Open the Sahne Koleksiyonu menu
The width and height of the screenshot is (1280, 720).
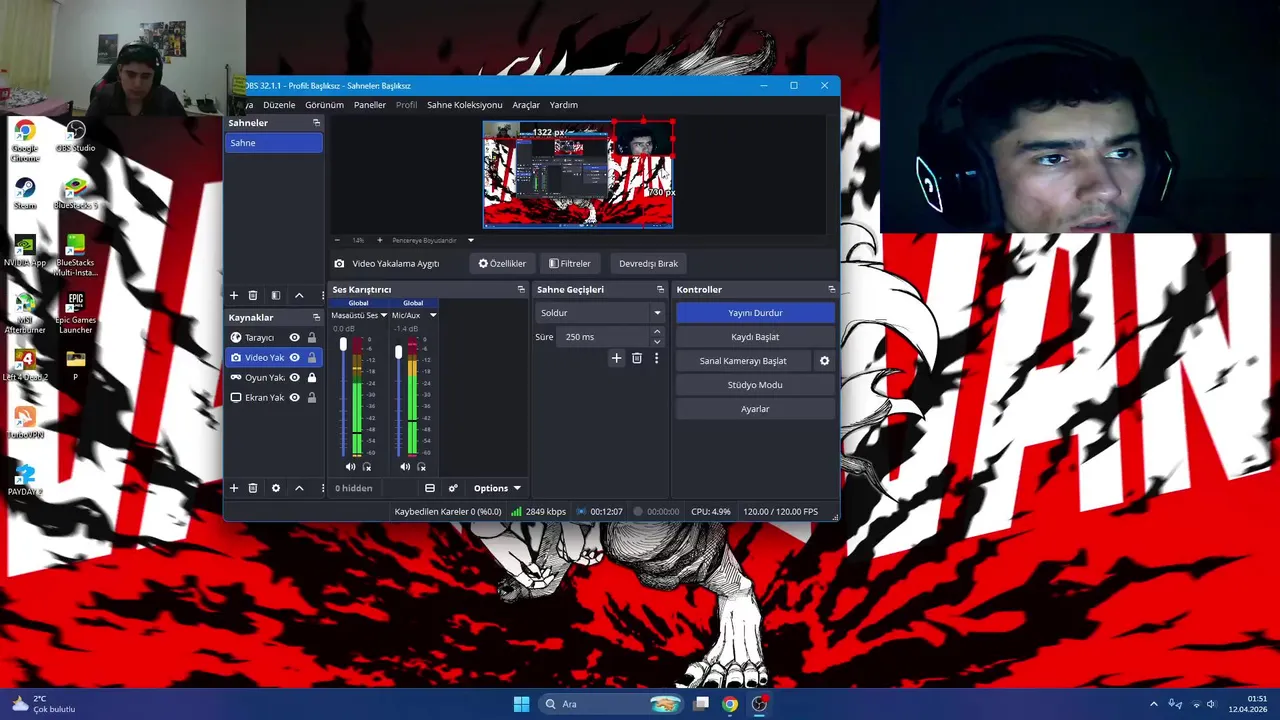[x=465, y=105]
